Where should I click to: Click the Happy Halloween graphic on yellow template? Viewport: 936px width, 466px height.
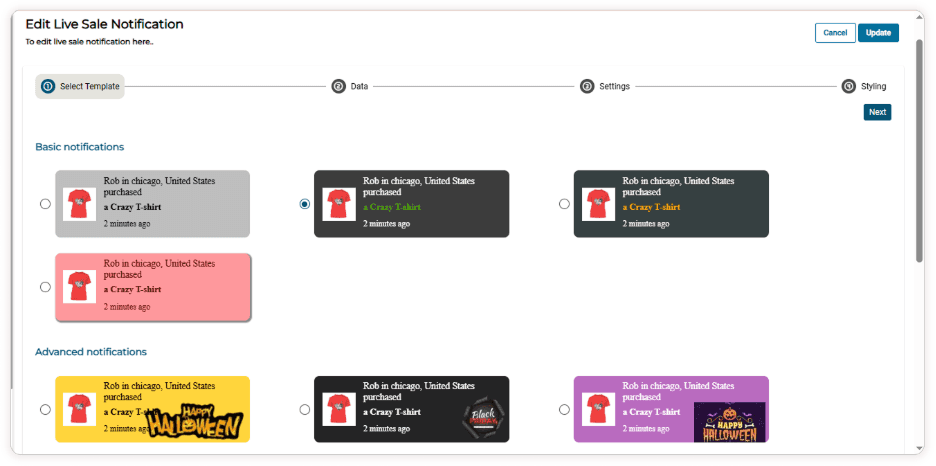pyautogui.click(x=196, y=421)
